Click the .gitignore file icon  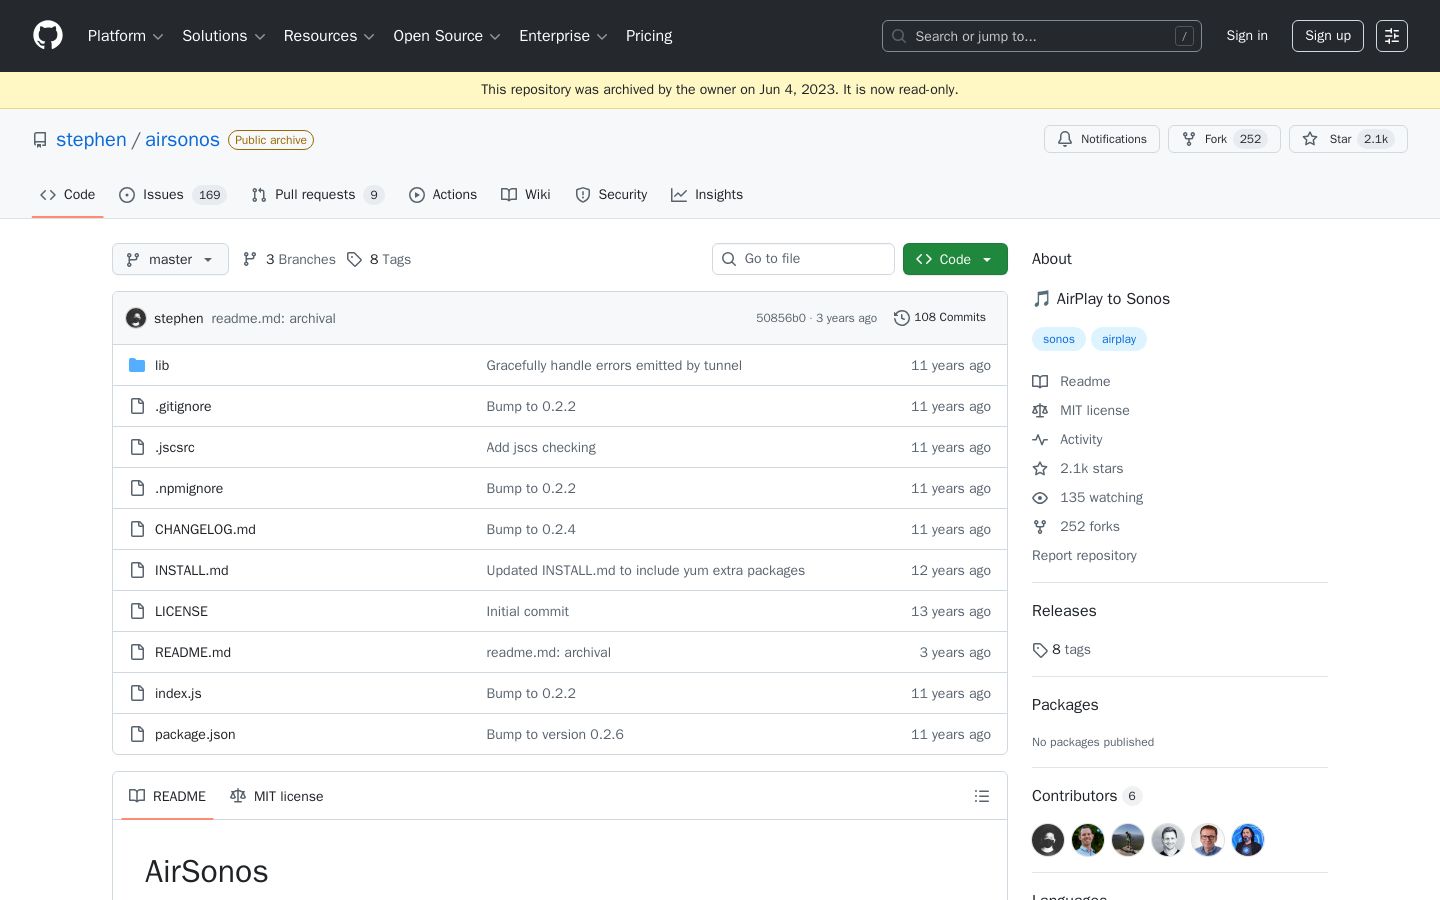click(x=137, y=406)
